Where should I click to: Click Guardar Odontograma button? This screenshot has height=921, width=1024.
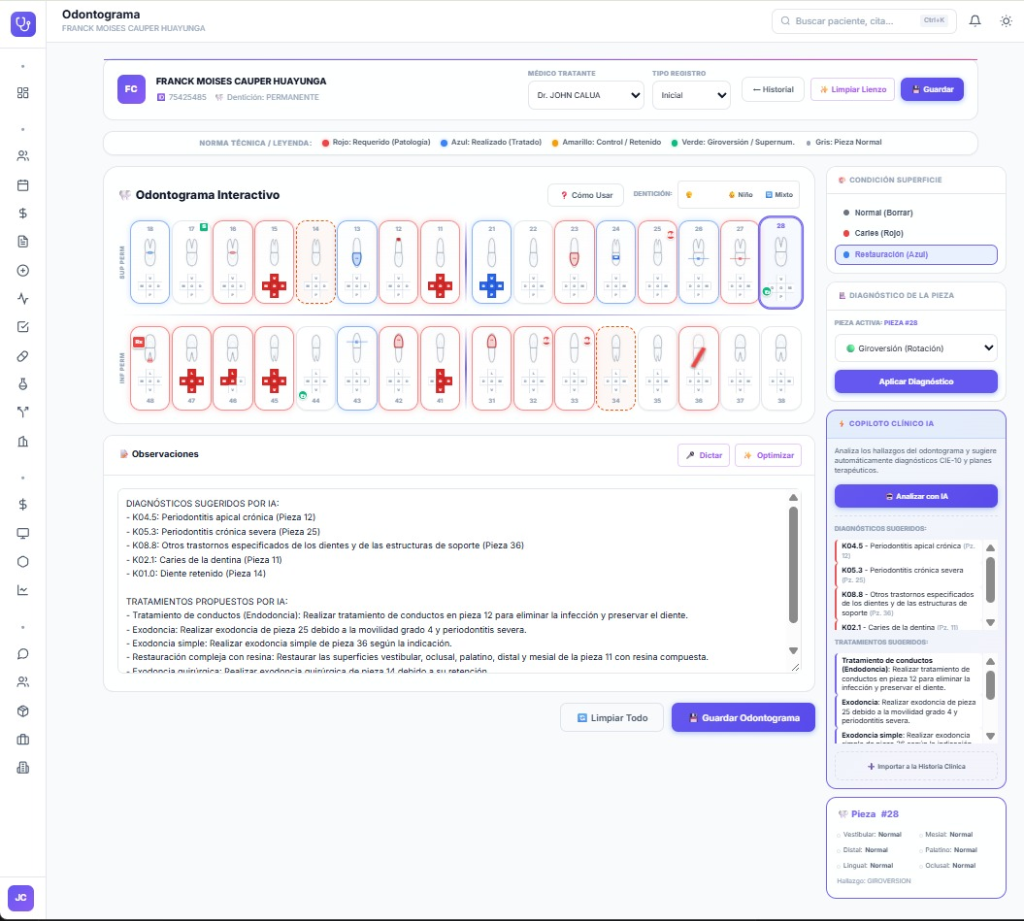[743, 718]
